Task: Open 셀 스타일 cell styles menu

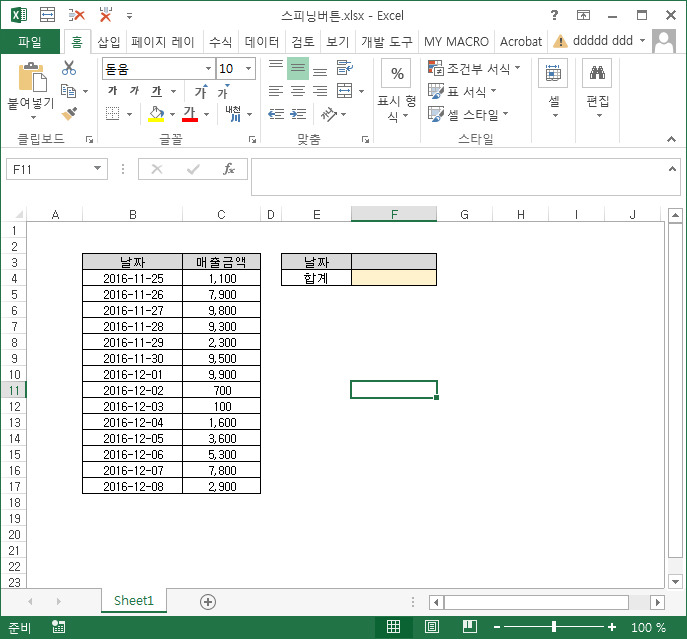Action: pos(468,114)
